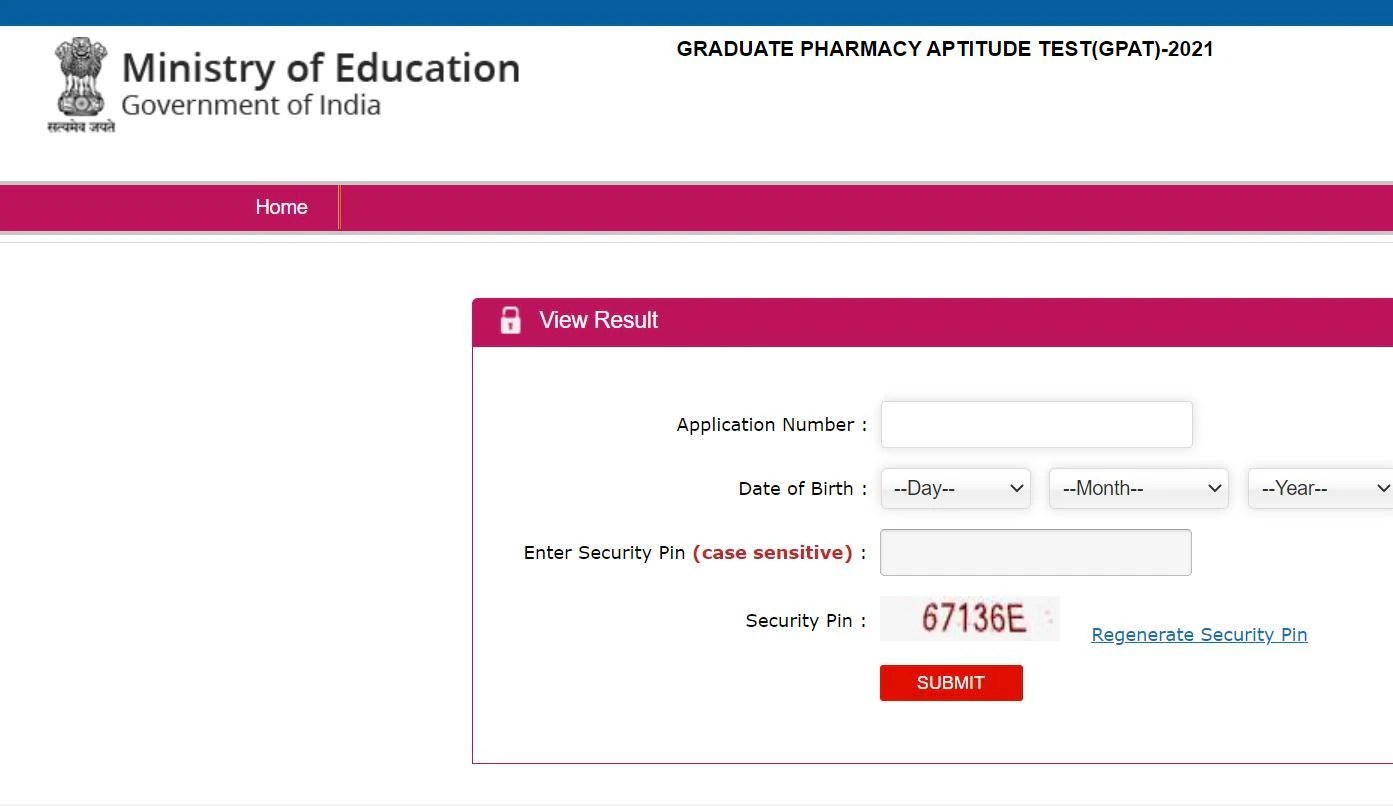Click the India national emblem logo
This screenshot has width=1393, height=806.
[x=81, y=76]
